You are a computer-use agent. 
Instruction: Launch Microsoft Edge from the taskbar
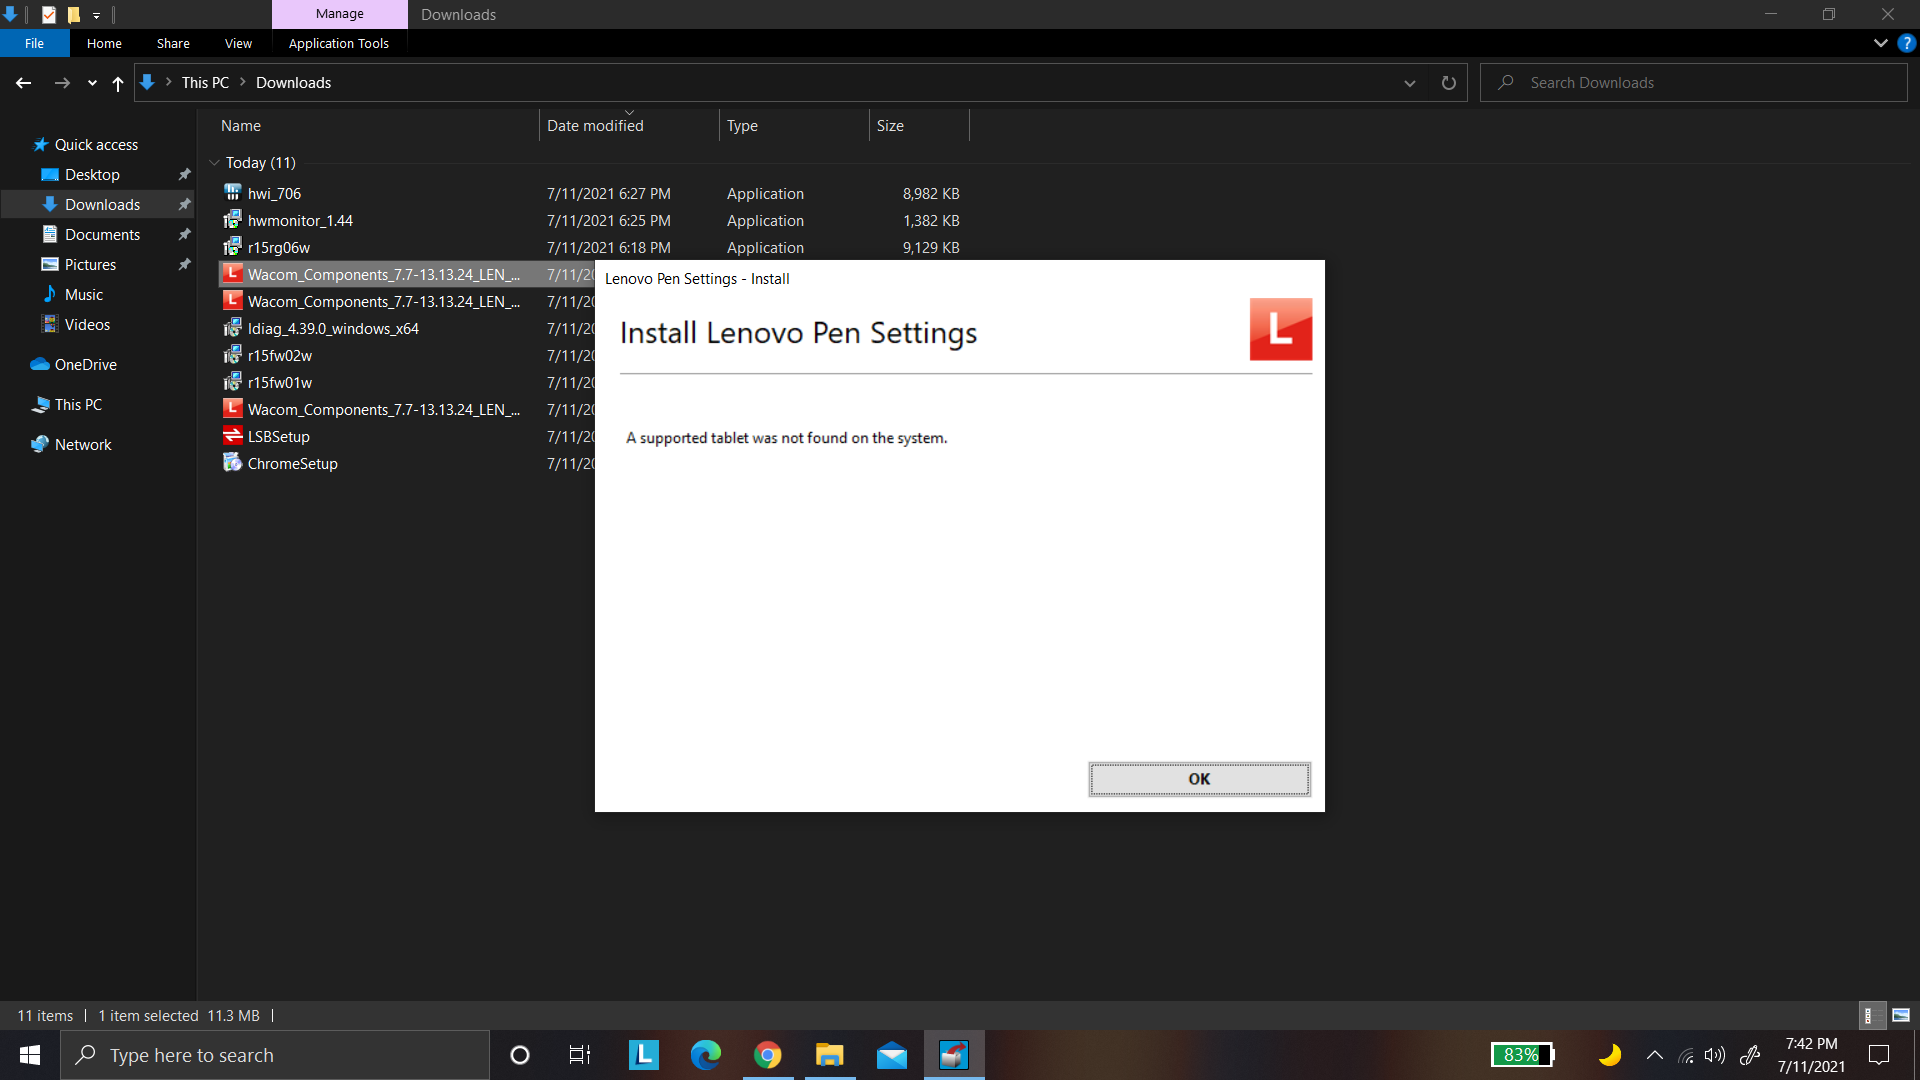tap(705, 1055)
